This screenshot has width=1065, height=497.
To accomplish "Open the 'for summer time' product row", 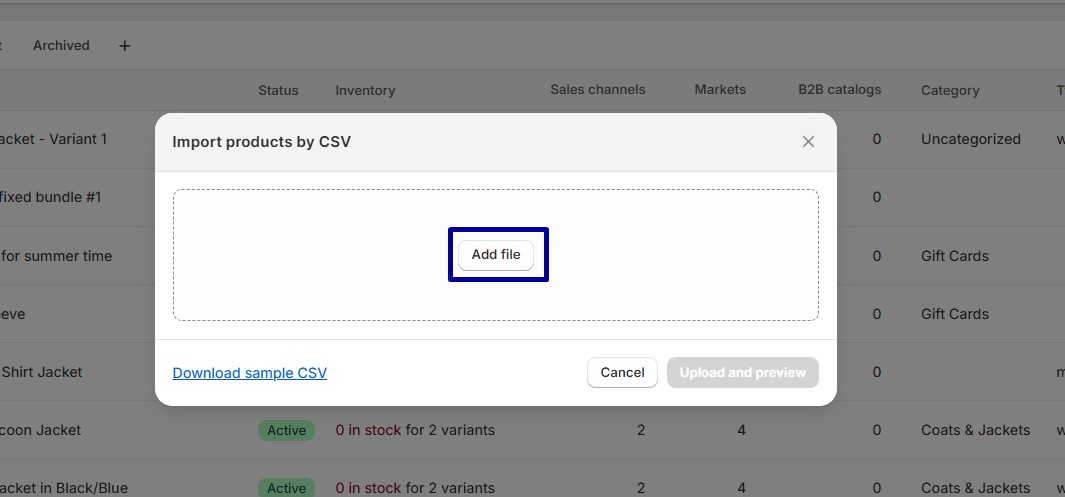I will click(x=56, y=256).
